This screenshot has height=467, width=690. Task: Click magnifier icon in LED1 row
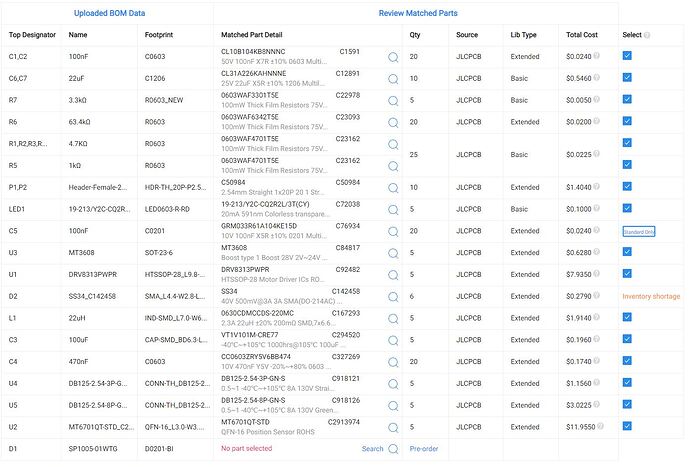click(393, 210)
